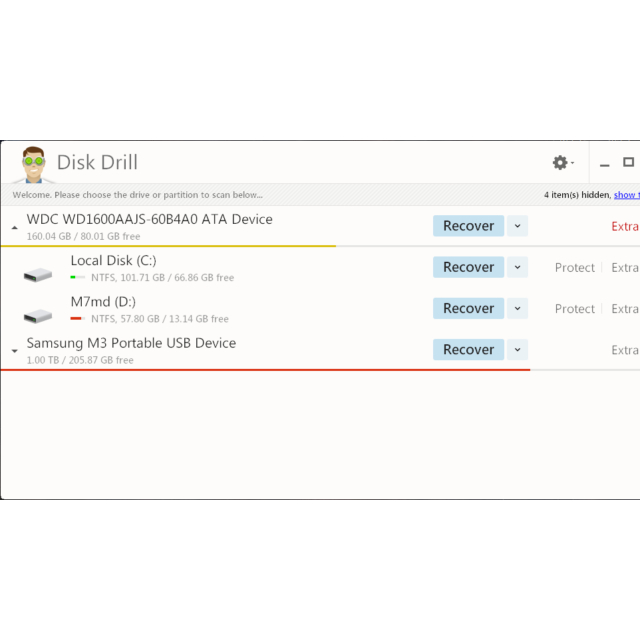Click Recover for M7md (D:) partition
Image resolution: width=640 pixels, height=640 pixels.
[468, 308]
